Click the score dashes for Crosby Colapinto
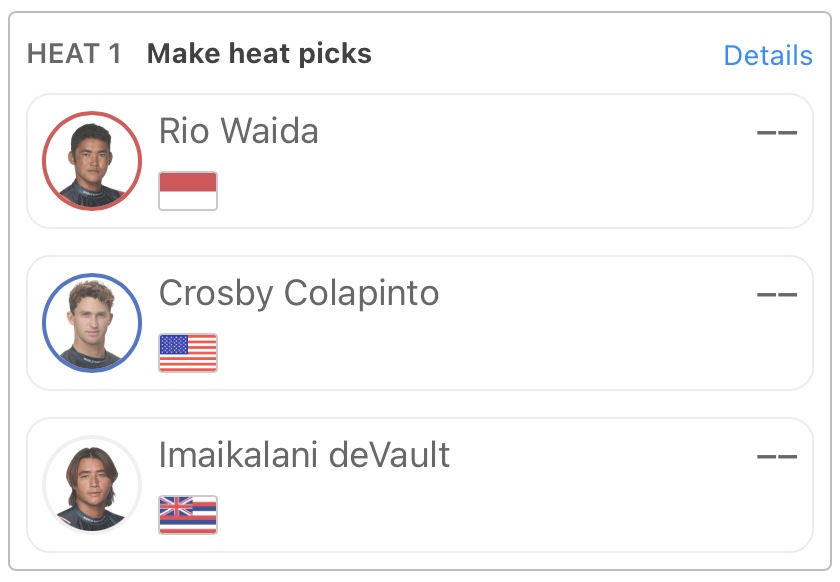Viewport: 840px width, 582px height. tap(777, 295)
